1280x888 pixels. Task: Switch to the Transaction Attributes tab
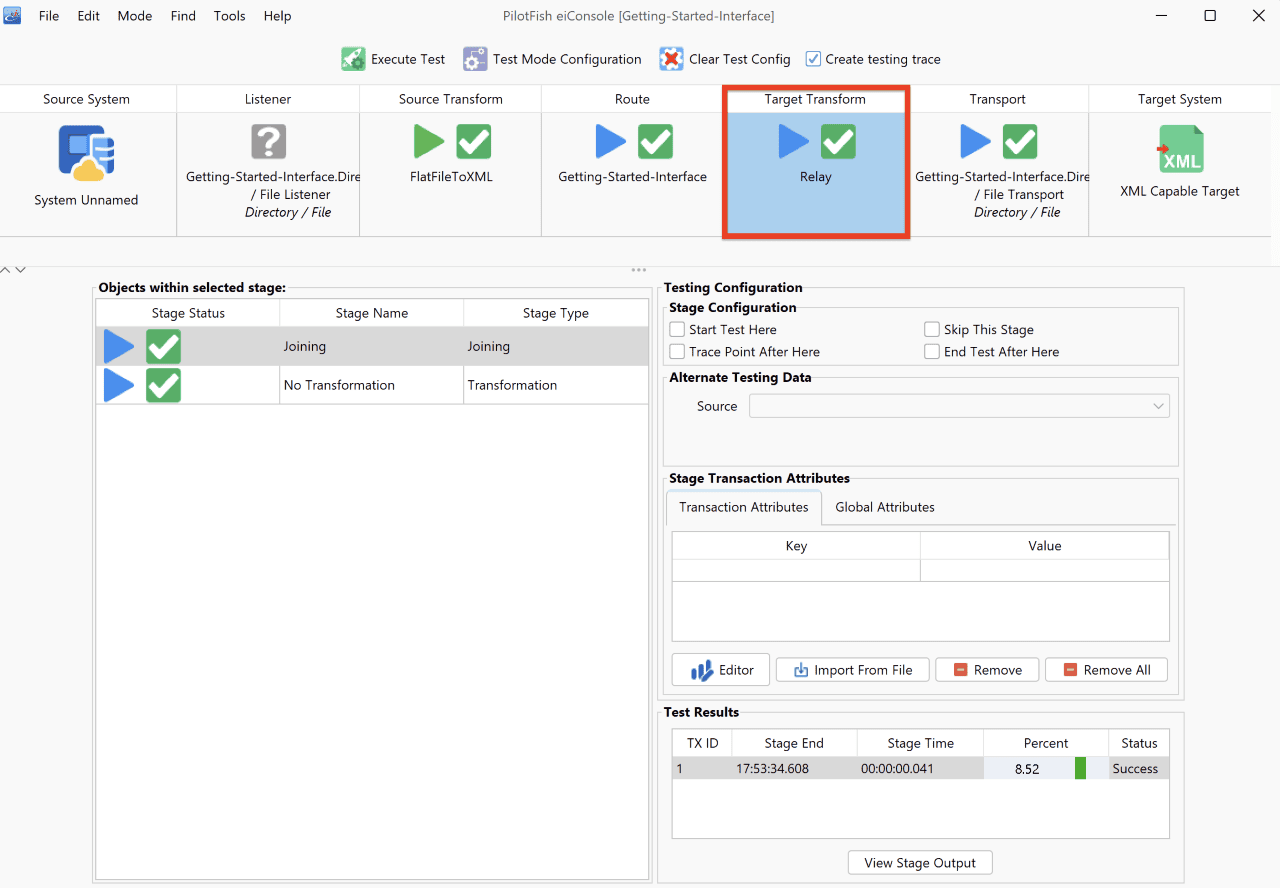point(744,507)
